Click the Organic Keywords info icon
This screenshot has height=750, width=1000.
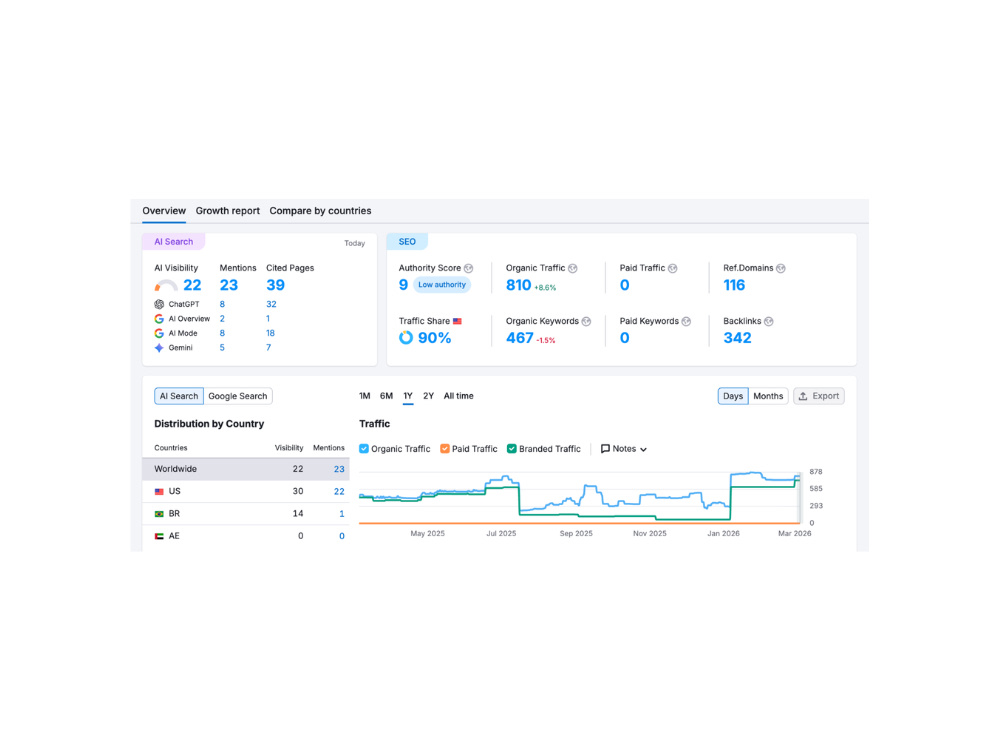(586, 321)
